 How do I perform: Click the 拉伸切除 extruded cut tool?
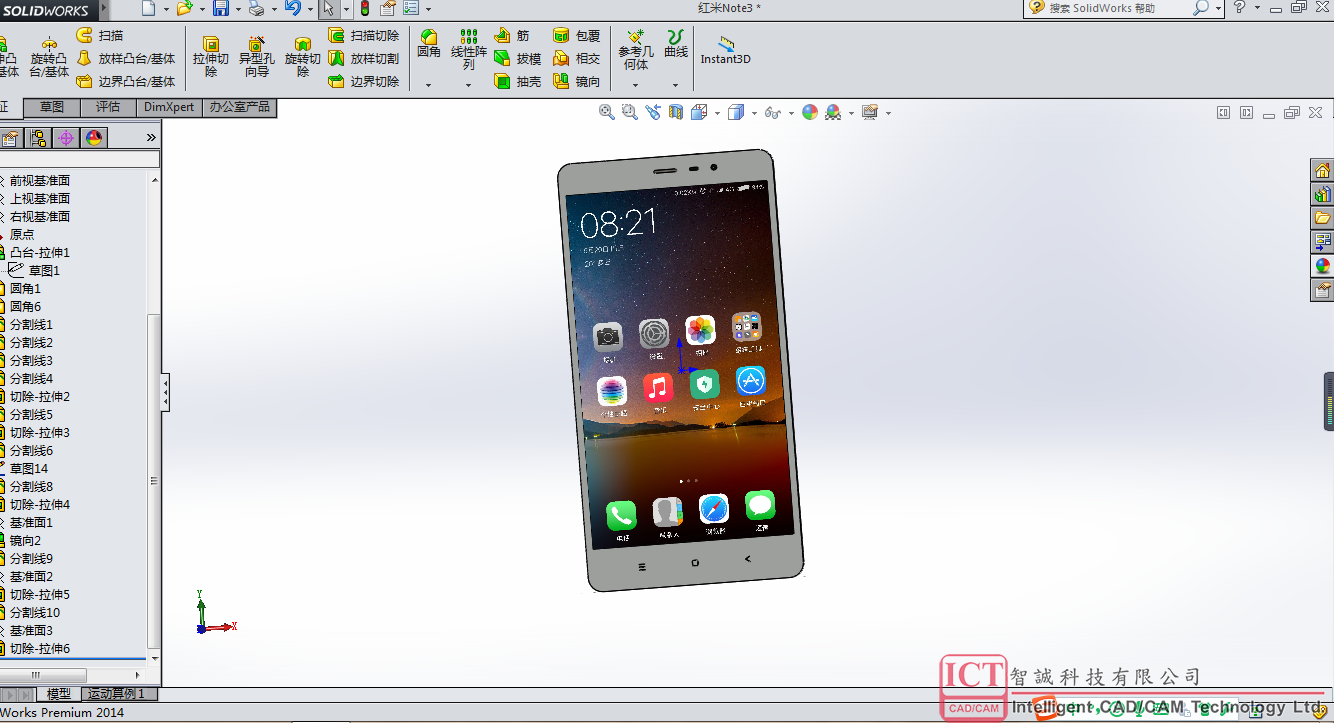click(x=211, y=57)
